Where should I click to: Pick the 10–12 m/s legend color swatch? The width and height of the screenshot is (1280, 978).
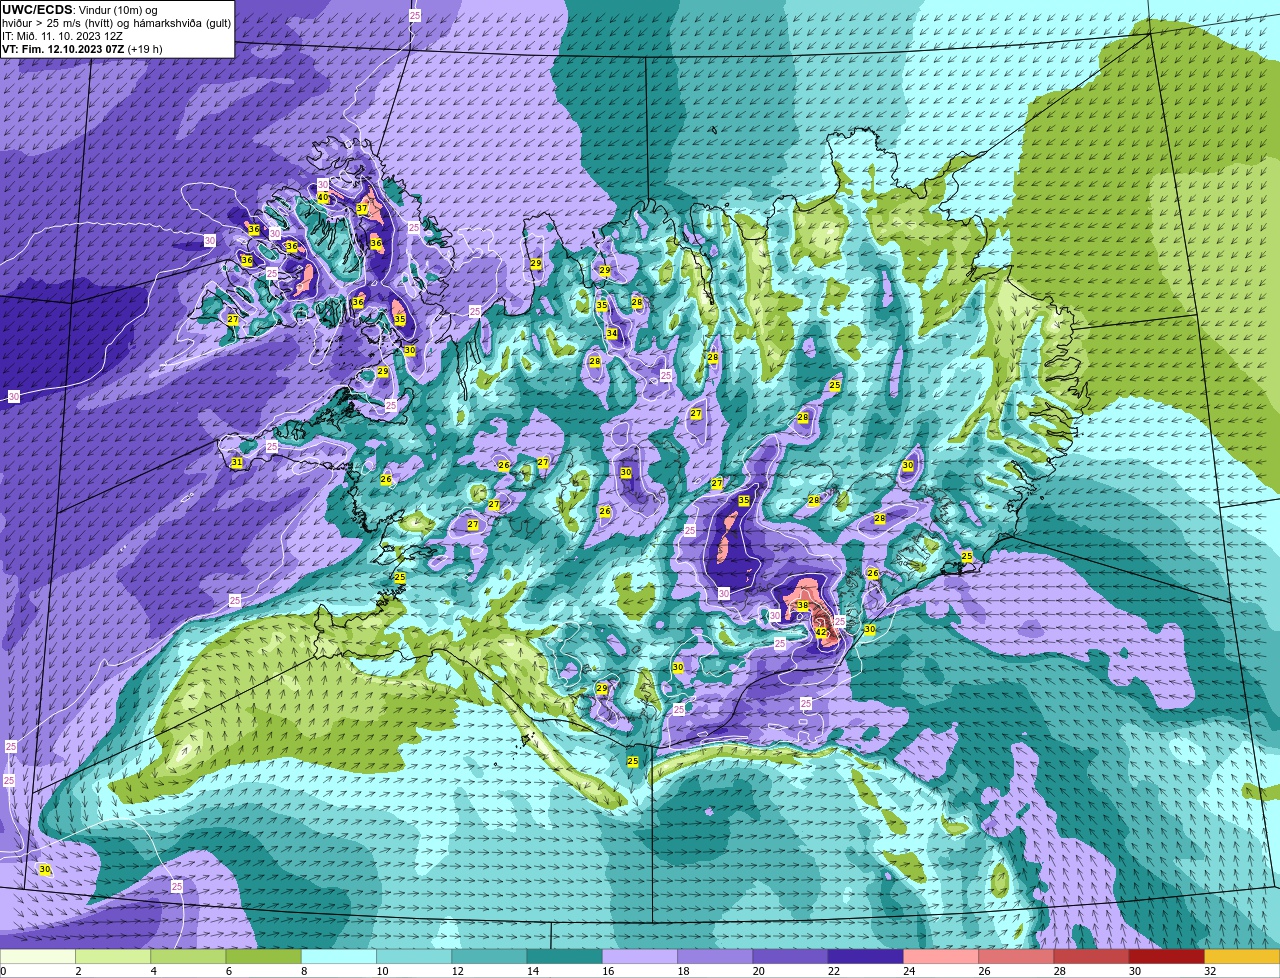pos(414,956)
